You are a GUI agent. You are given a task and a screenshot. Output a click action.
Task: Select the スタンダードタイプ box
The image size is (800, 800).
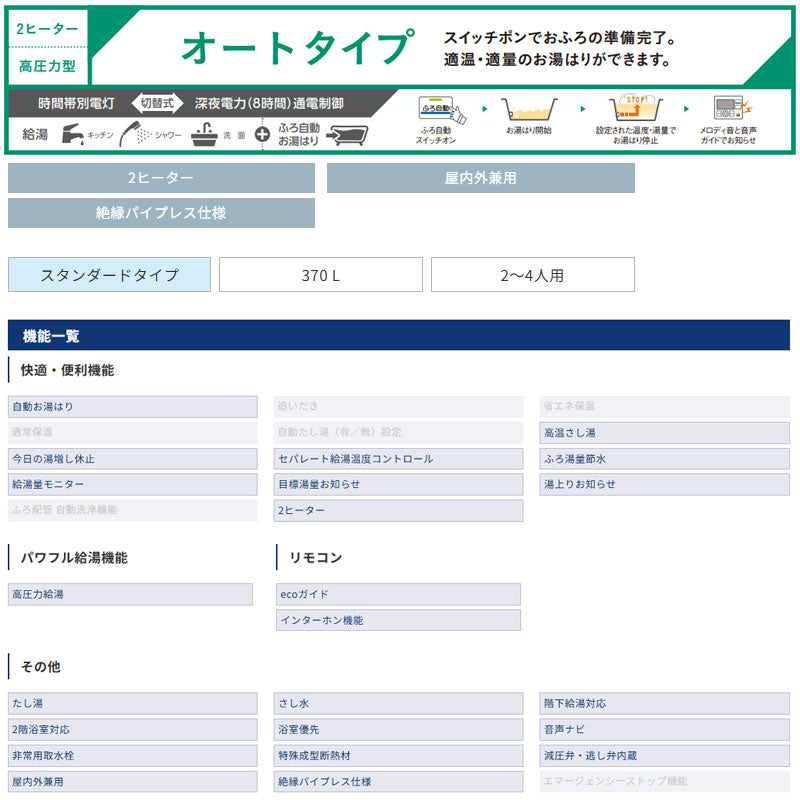[109, 275]
